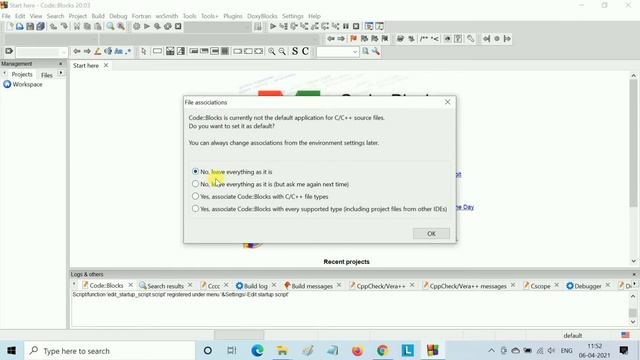Click the Zoom in toolbar icon
The image size is (640, 360).
271,51
